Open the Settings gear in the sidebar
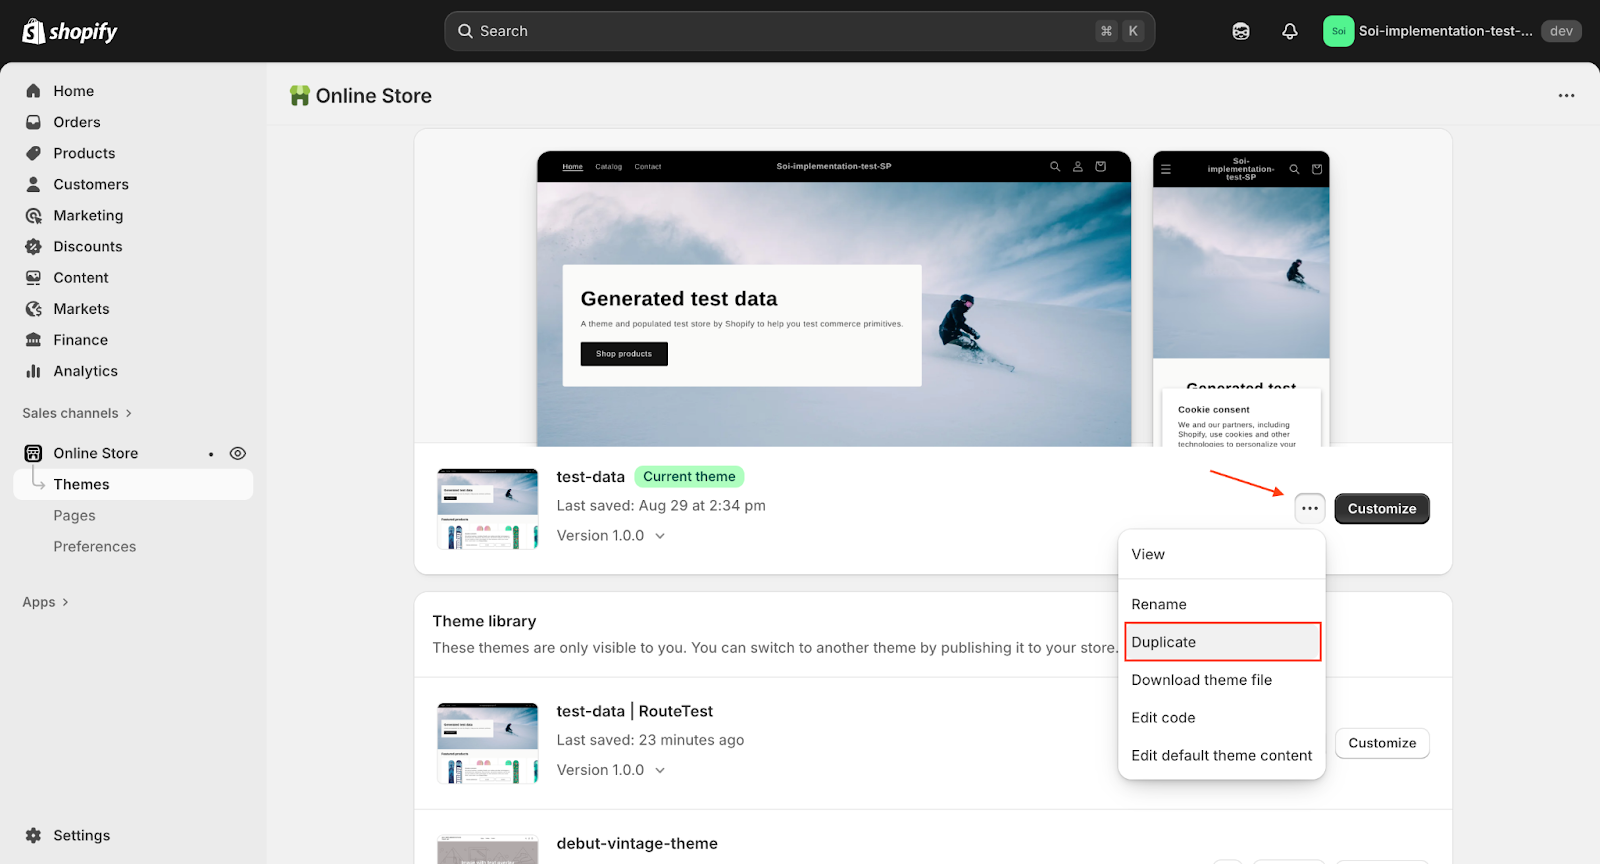Screen dimensions: 1600x864 34,835
